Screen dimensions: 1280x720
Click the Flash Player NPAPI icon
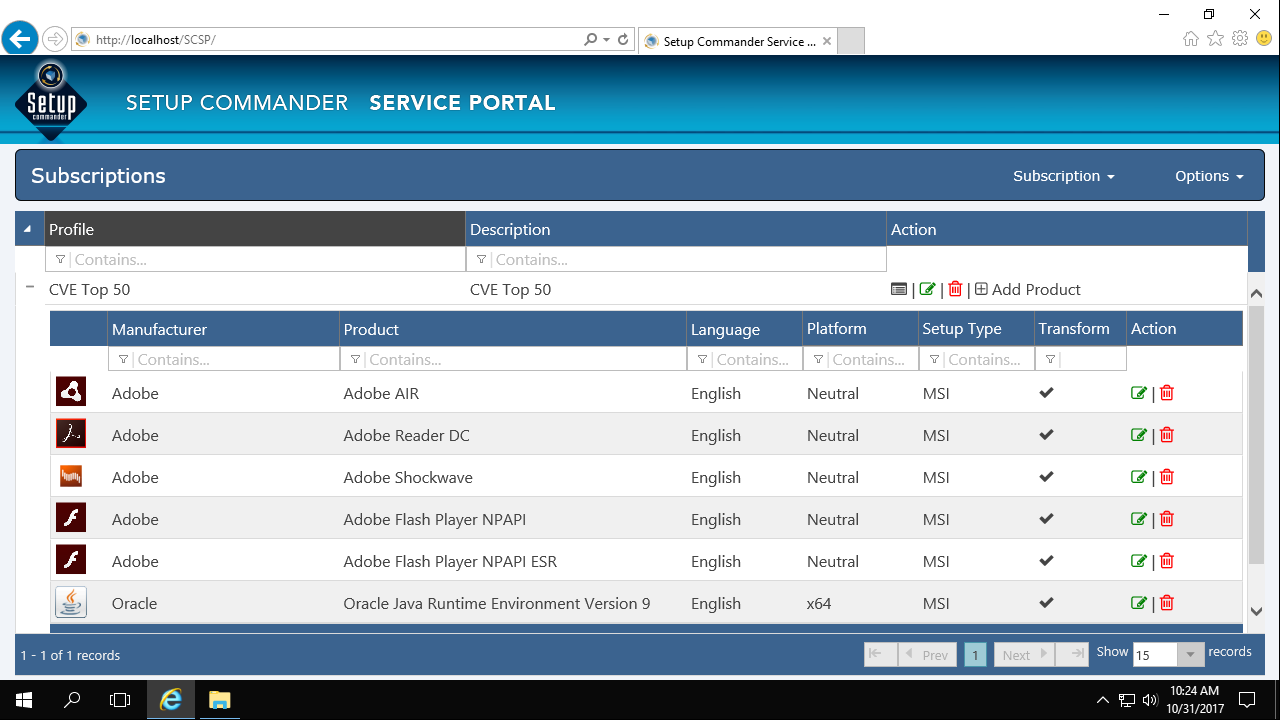coord(71,518)
